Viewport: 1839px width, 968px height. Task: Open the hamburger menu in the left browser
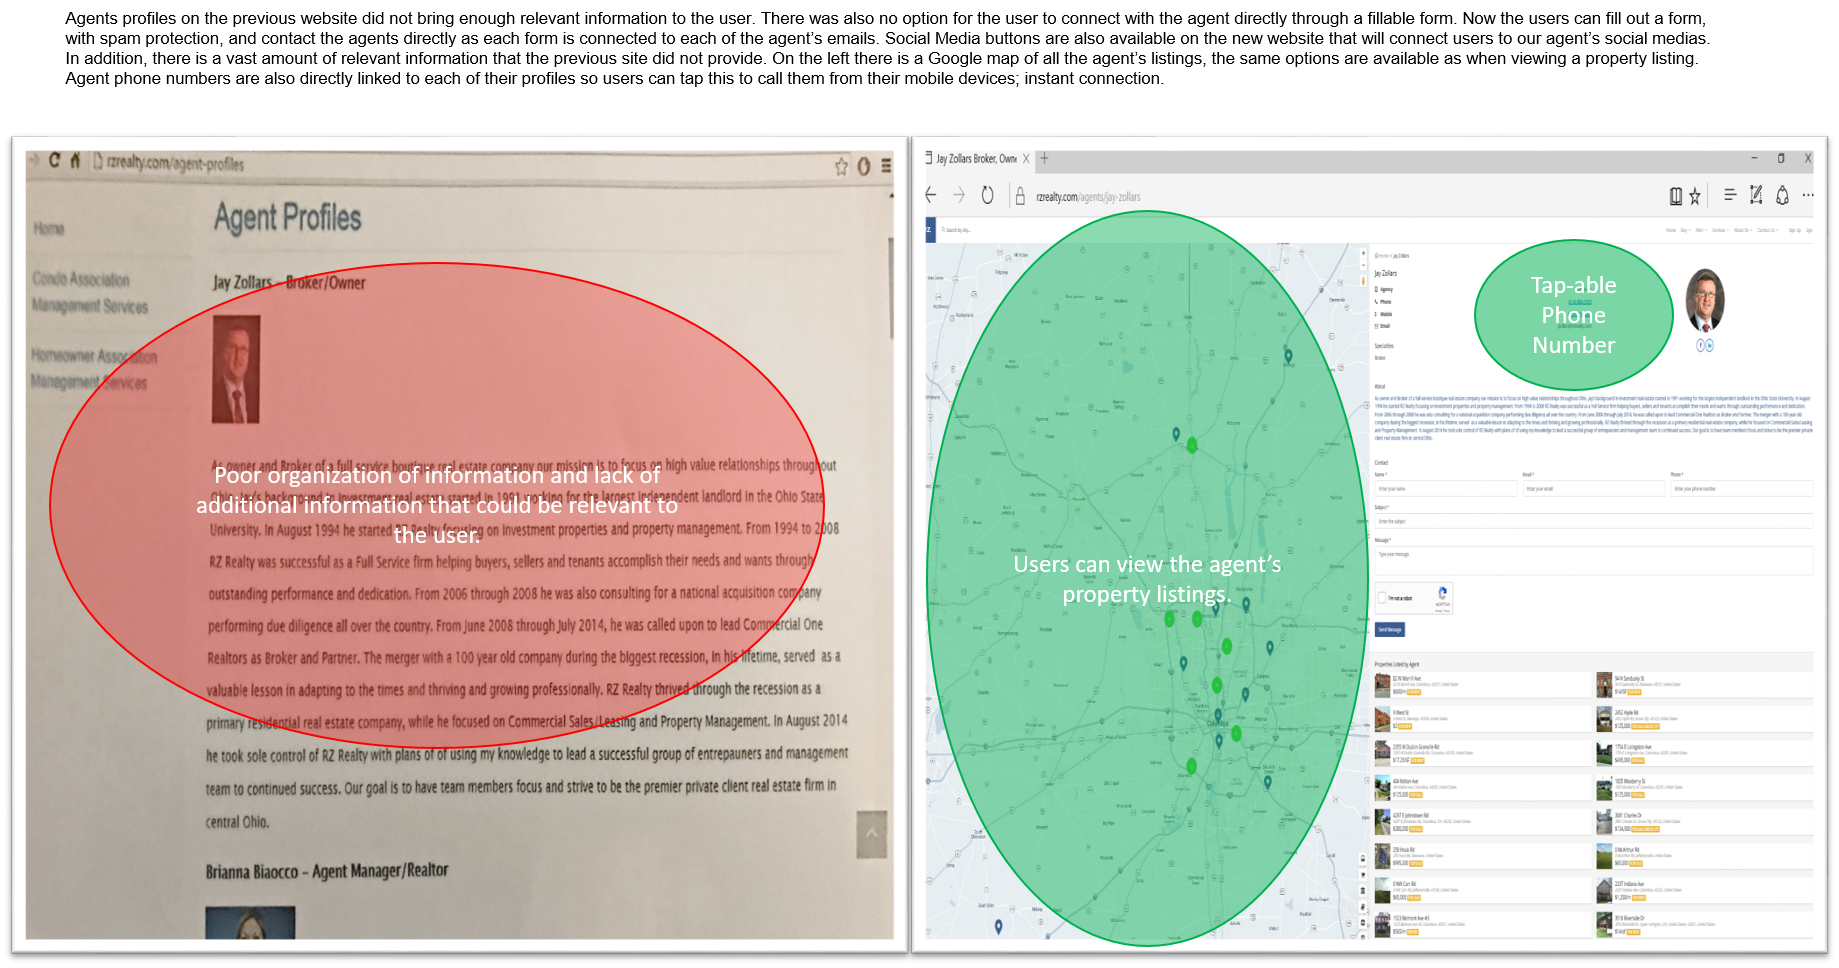pyautogui.click(x=886, y=166)
